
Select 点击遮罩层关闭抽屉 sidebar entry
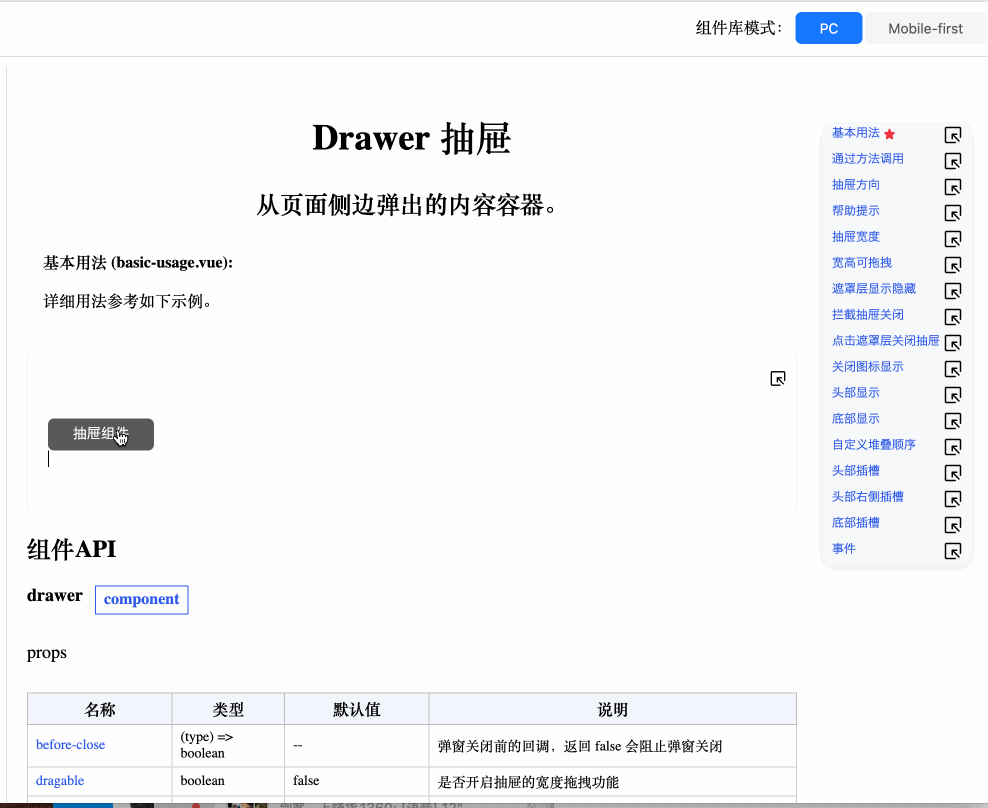pyautogui.click(x=885, y=341)
